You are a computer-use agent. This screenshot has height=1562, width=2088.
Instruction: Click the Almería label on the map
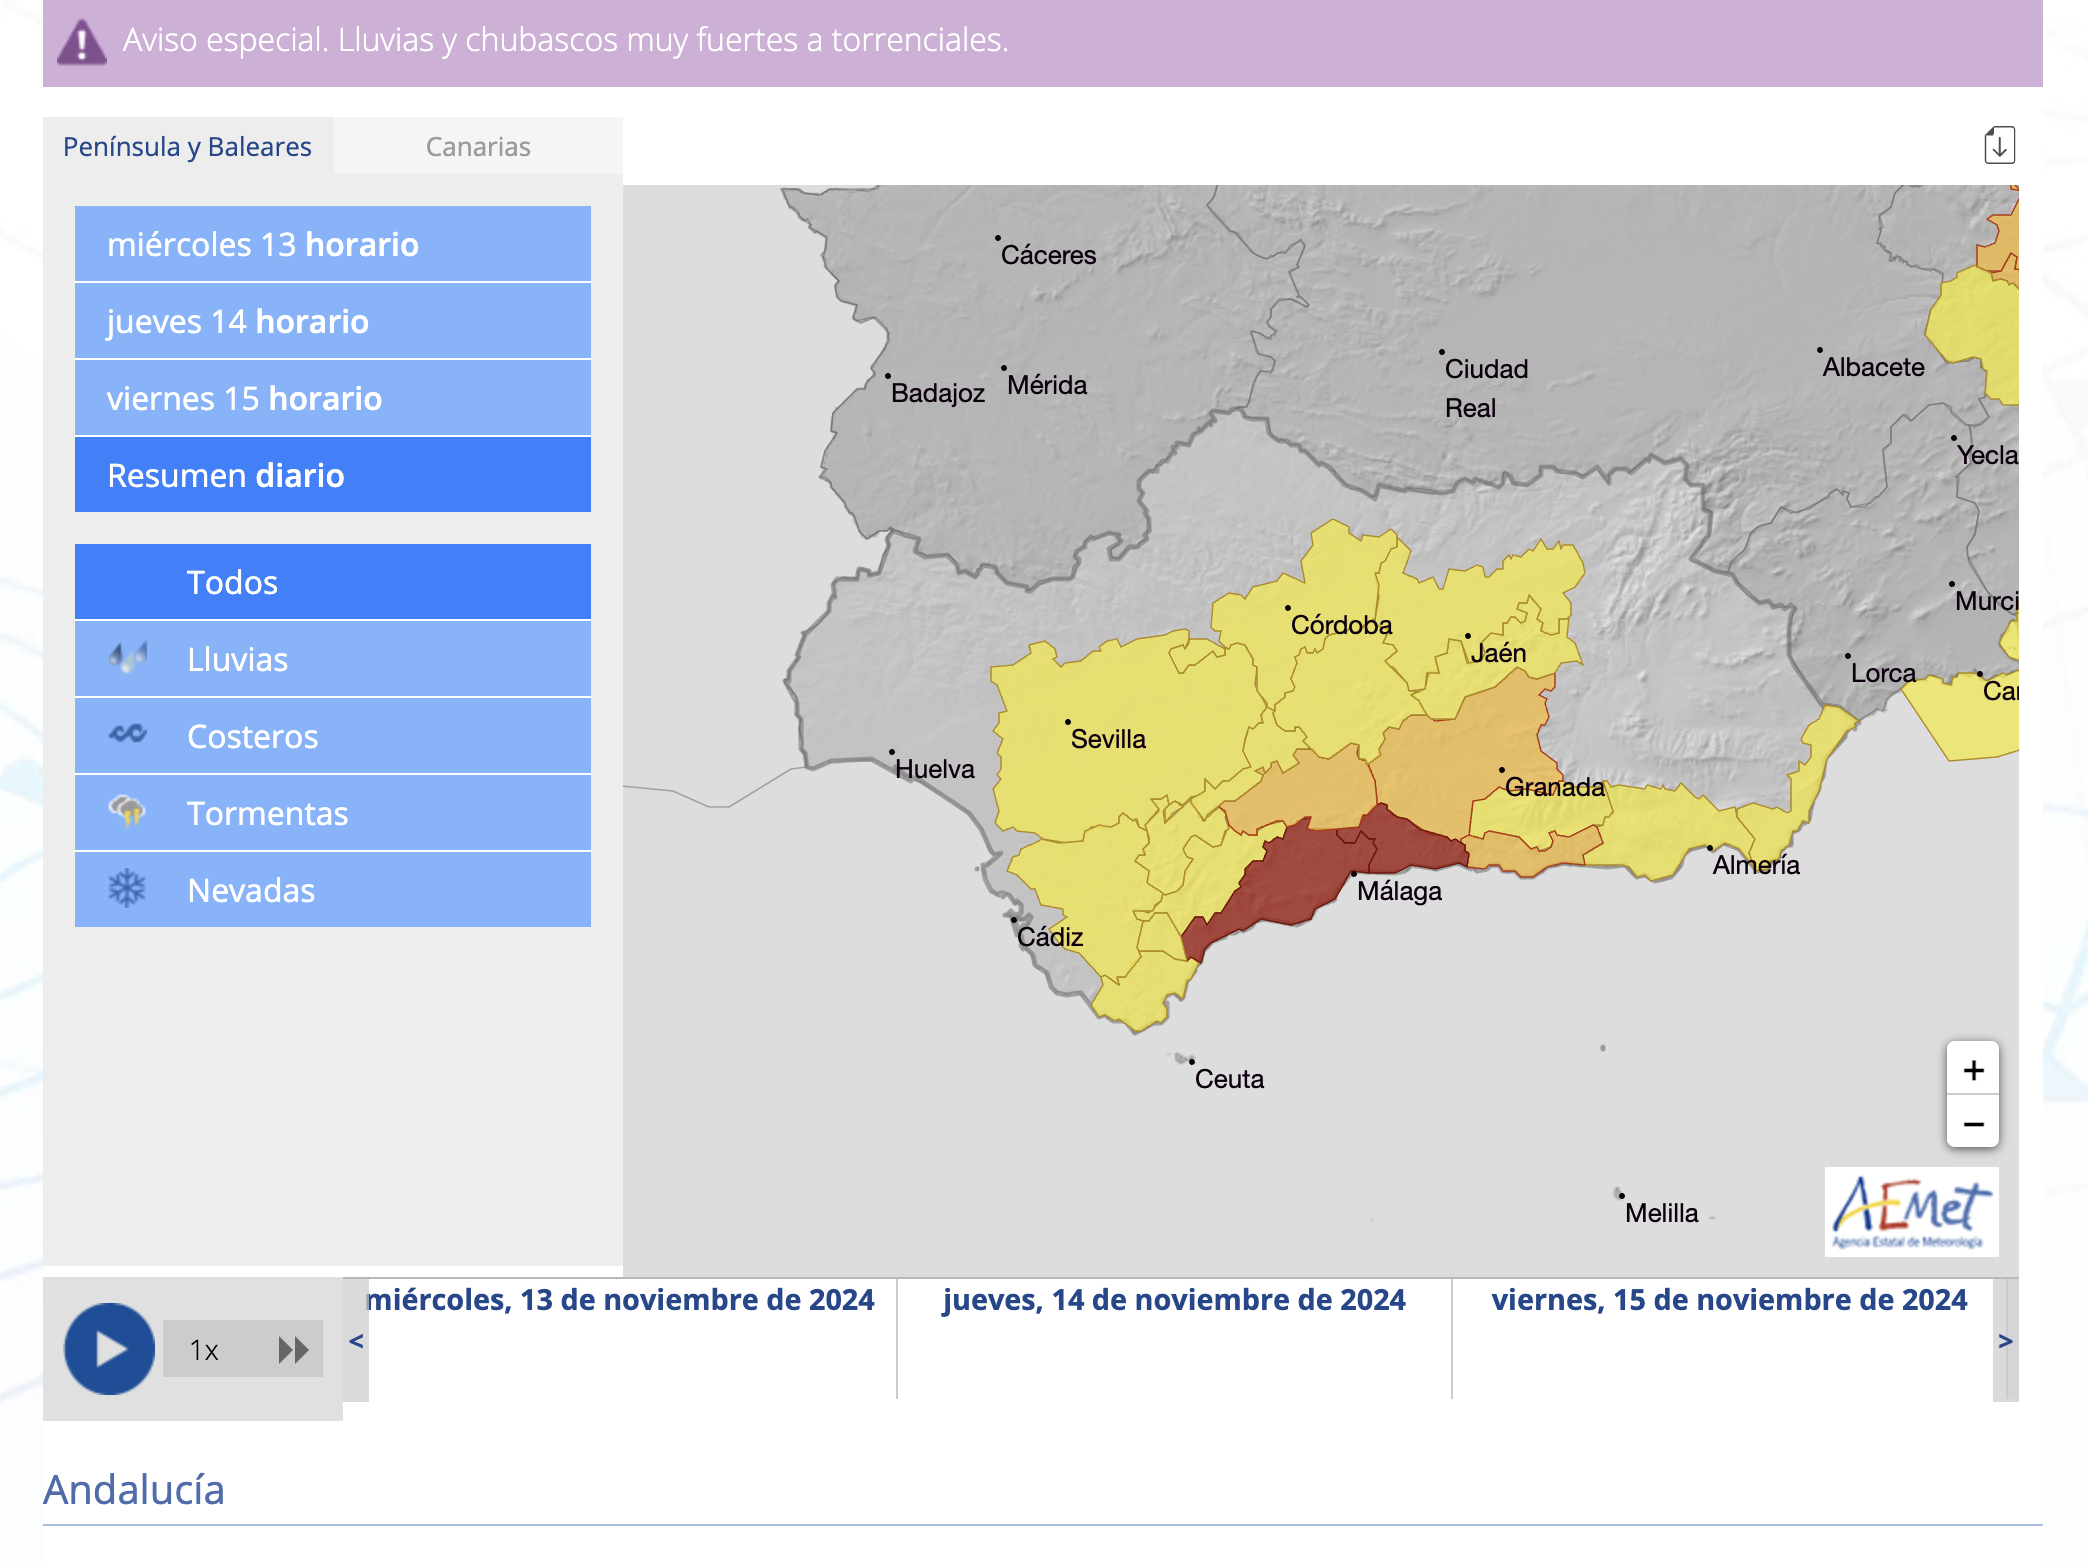[1756, 865]
